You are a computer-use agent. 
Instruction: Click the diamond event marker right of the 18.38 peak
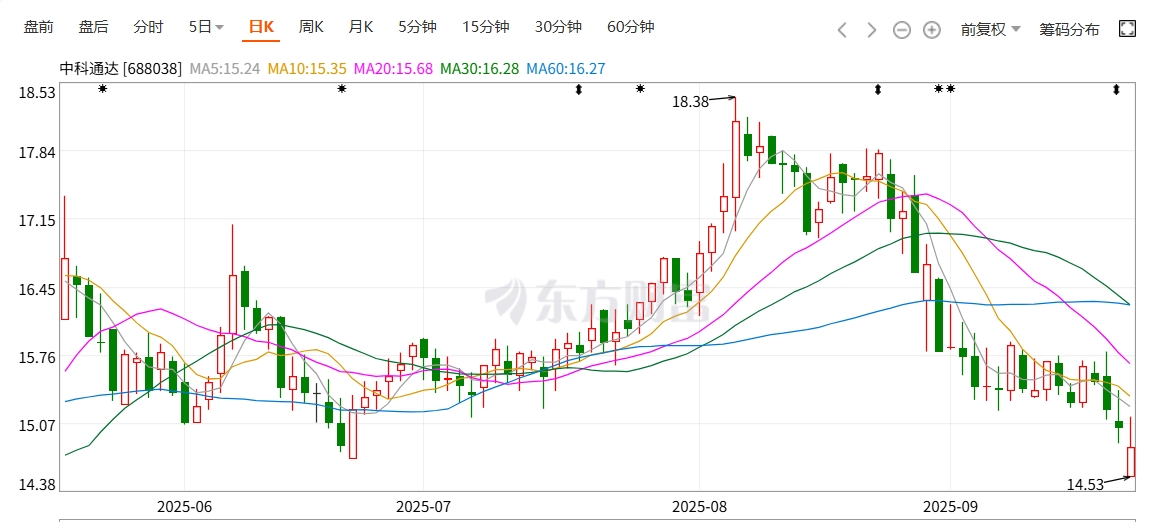pyautogui.click(x=877, y=90)
